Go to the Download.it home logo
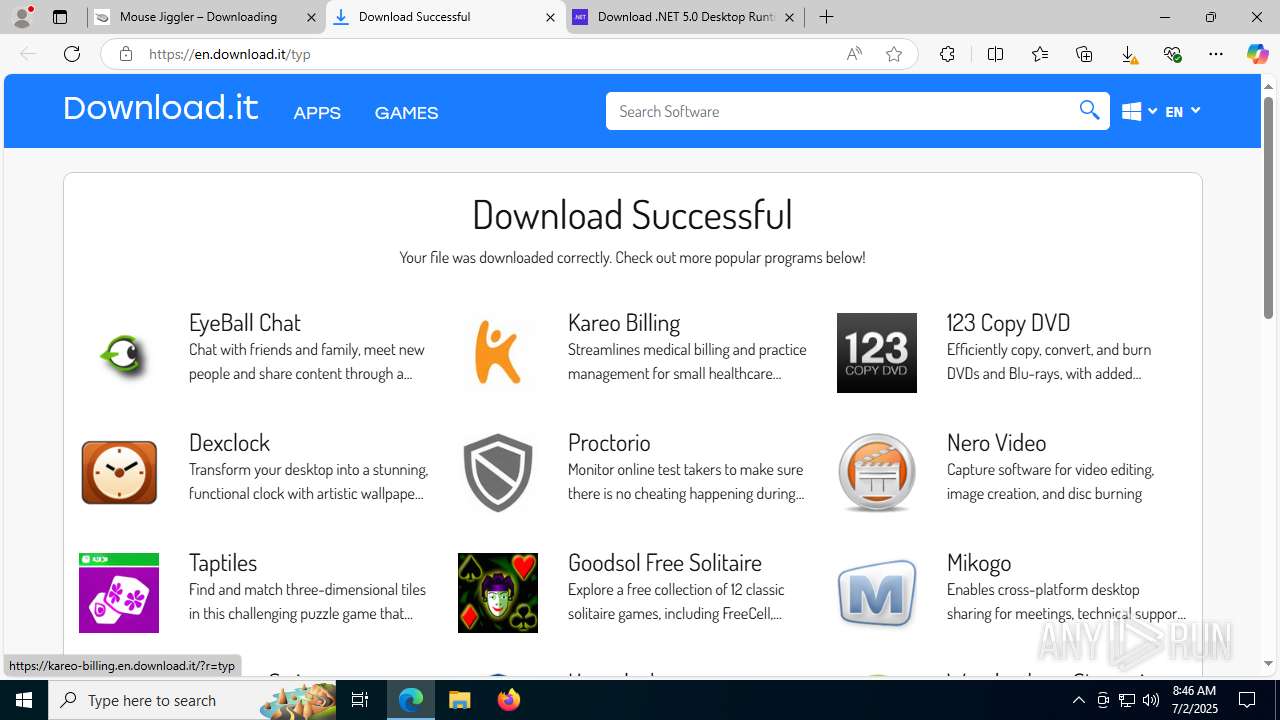1280x720 pixels. click(160, 108)
